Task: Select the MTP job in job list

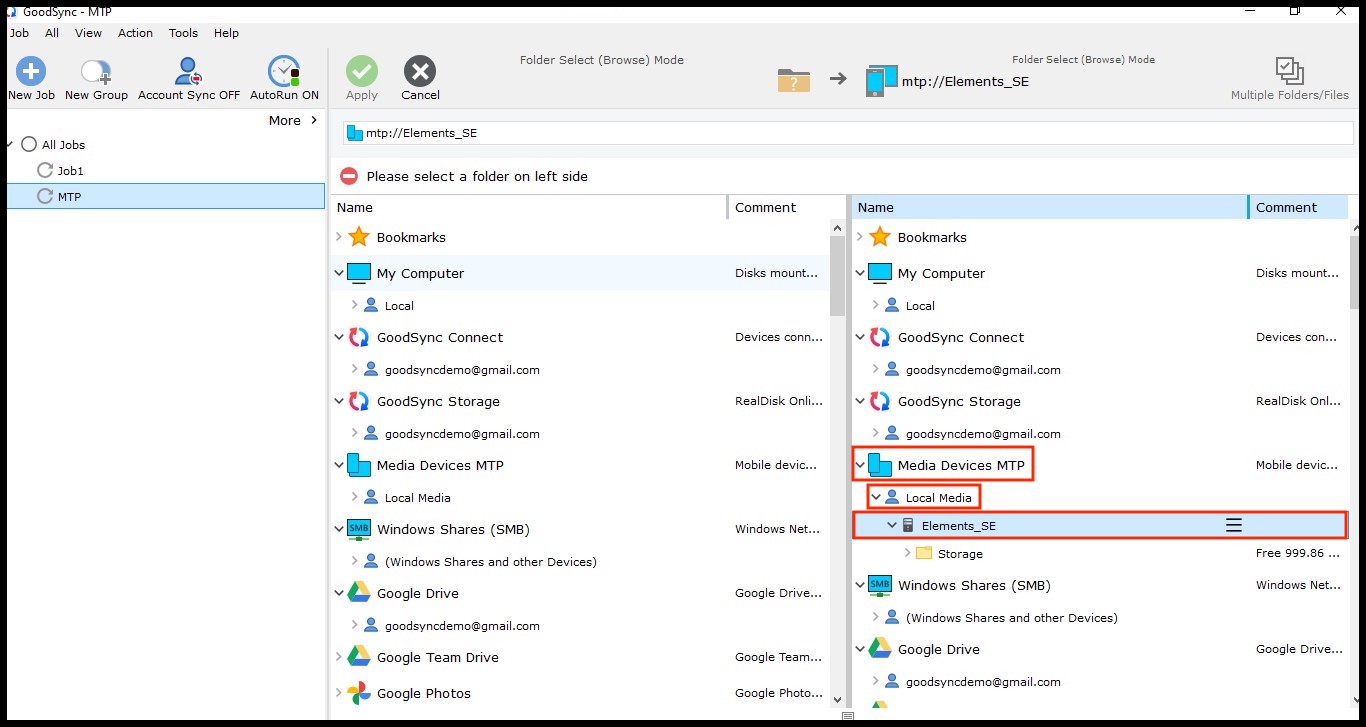Action: click(x=69, y=197)
